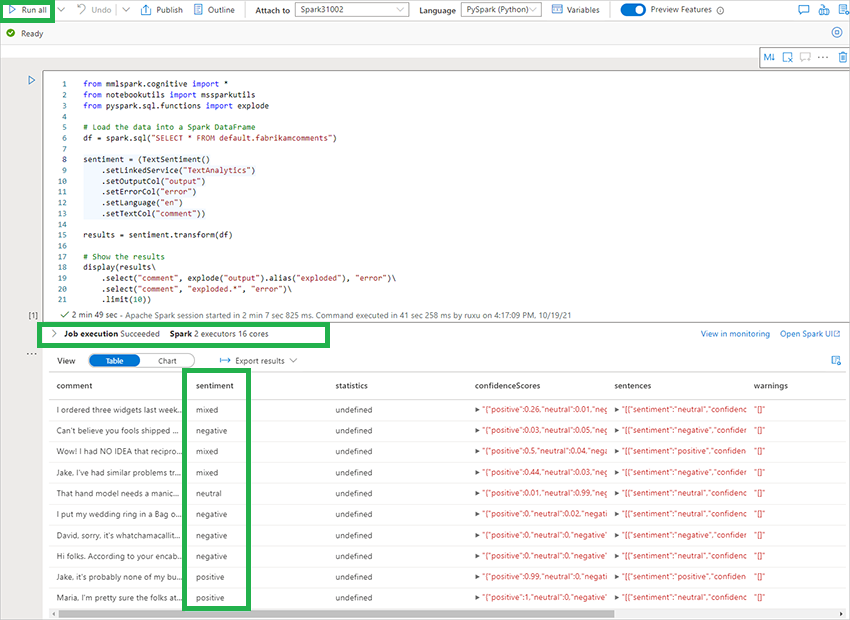Click the Preview Features info icon
This screenshot has height=620, width=850.
[720, 10]
